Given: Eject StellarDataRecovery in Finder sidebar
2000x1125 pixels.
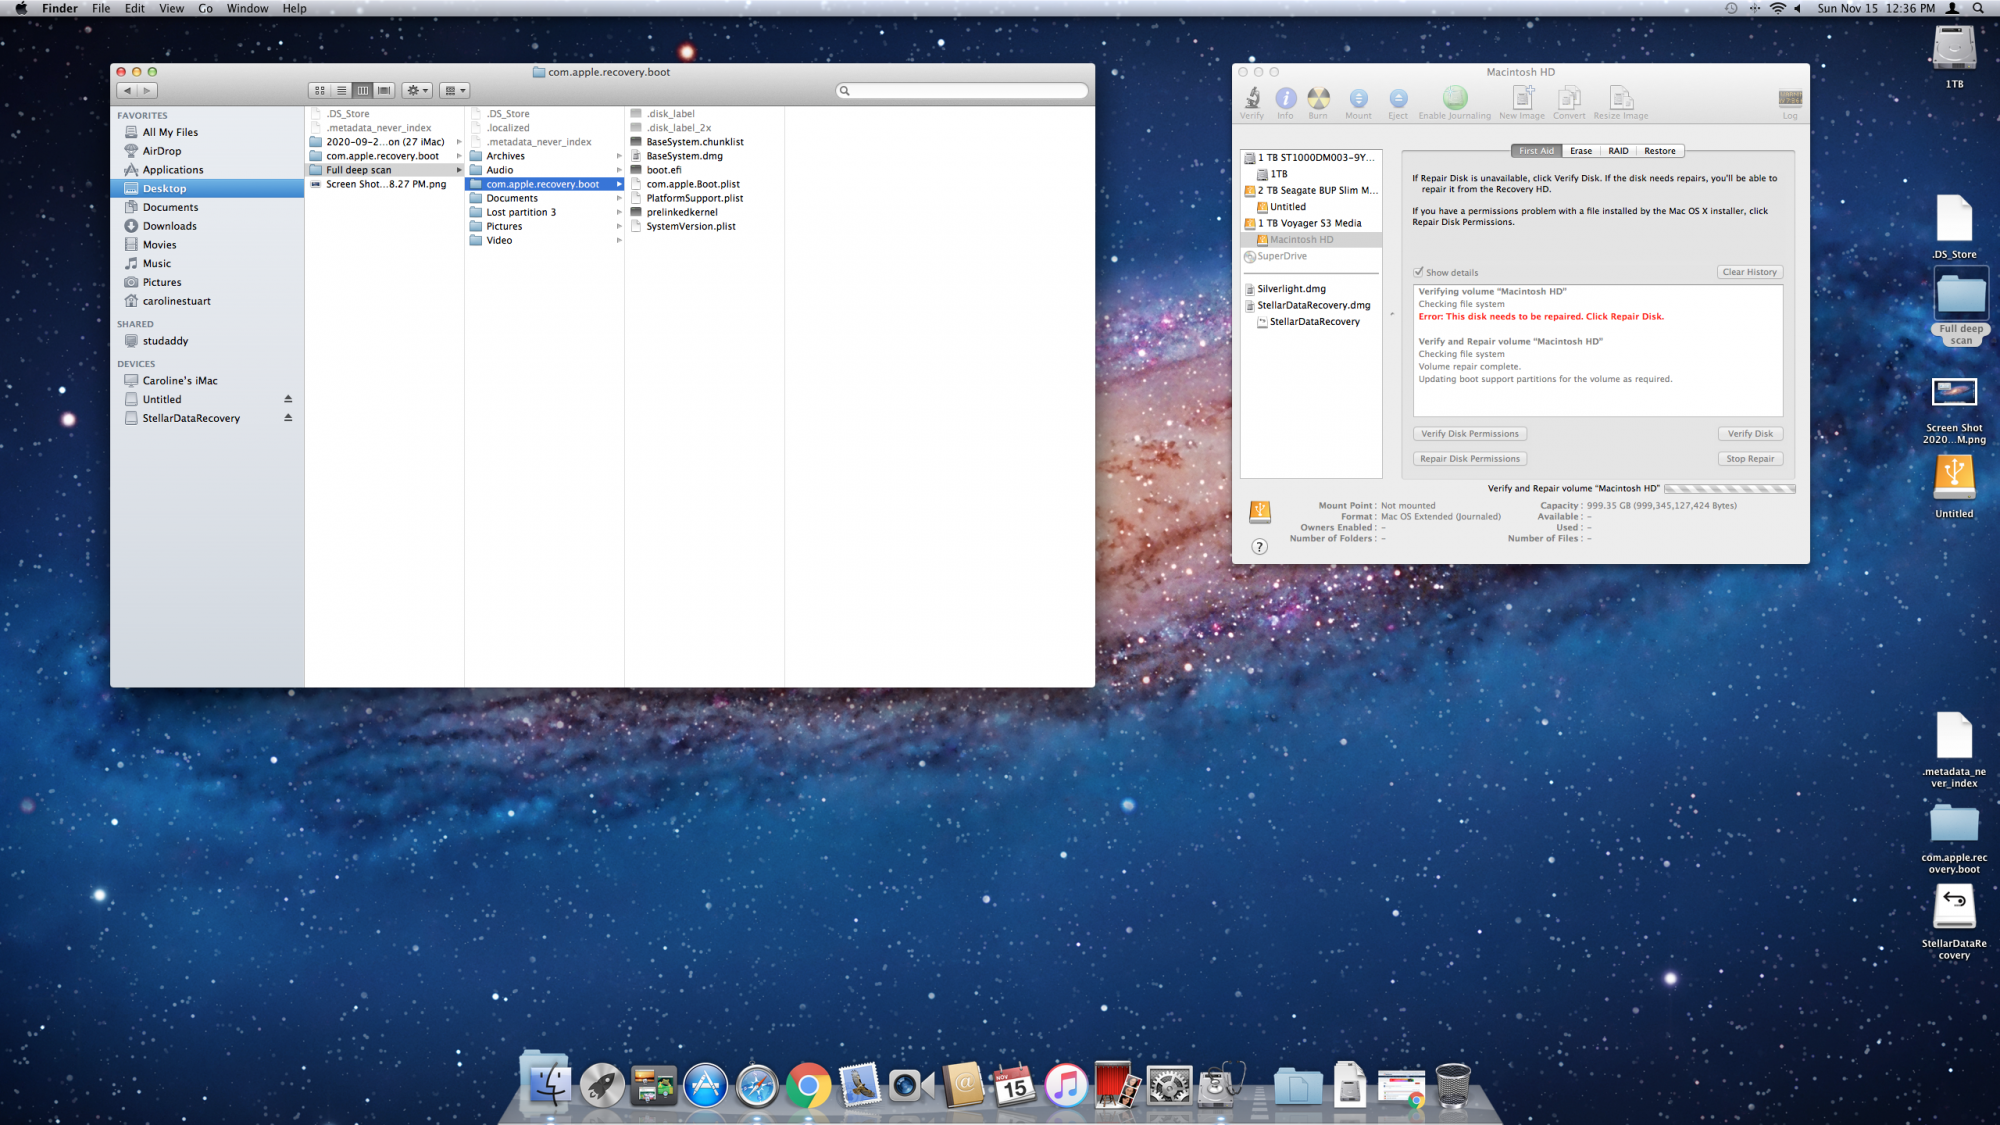Looking at the screenshot, I should click(288, 418).
